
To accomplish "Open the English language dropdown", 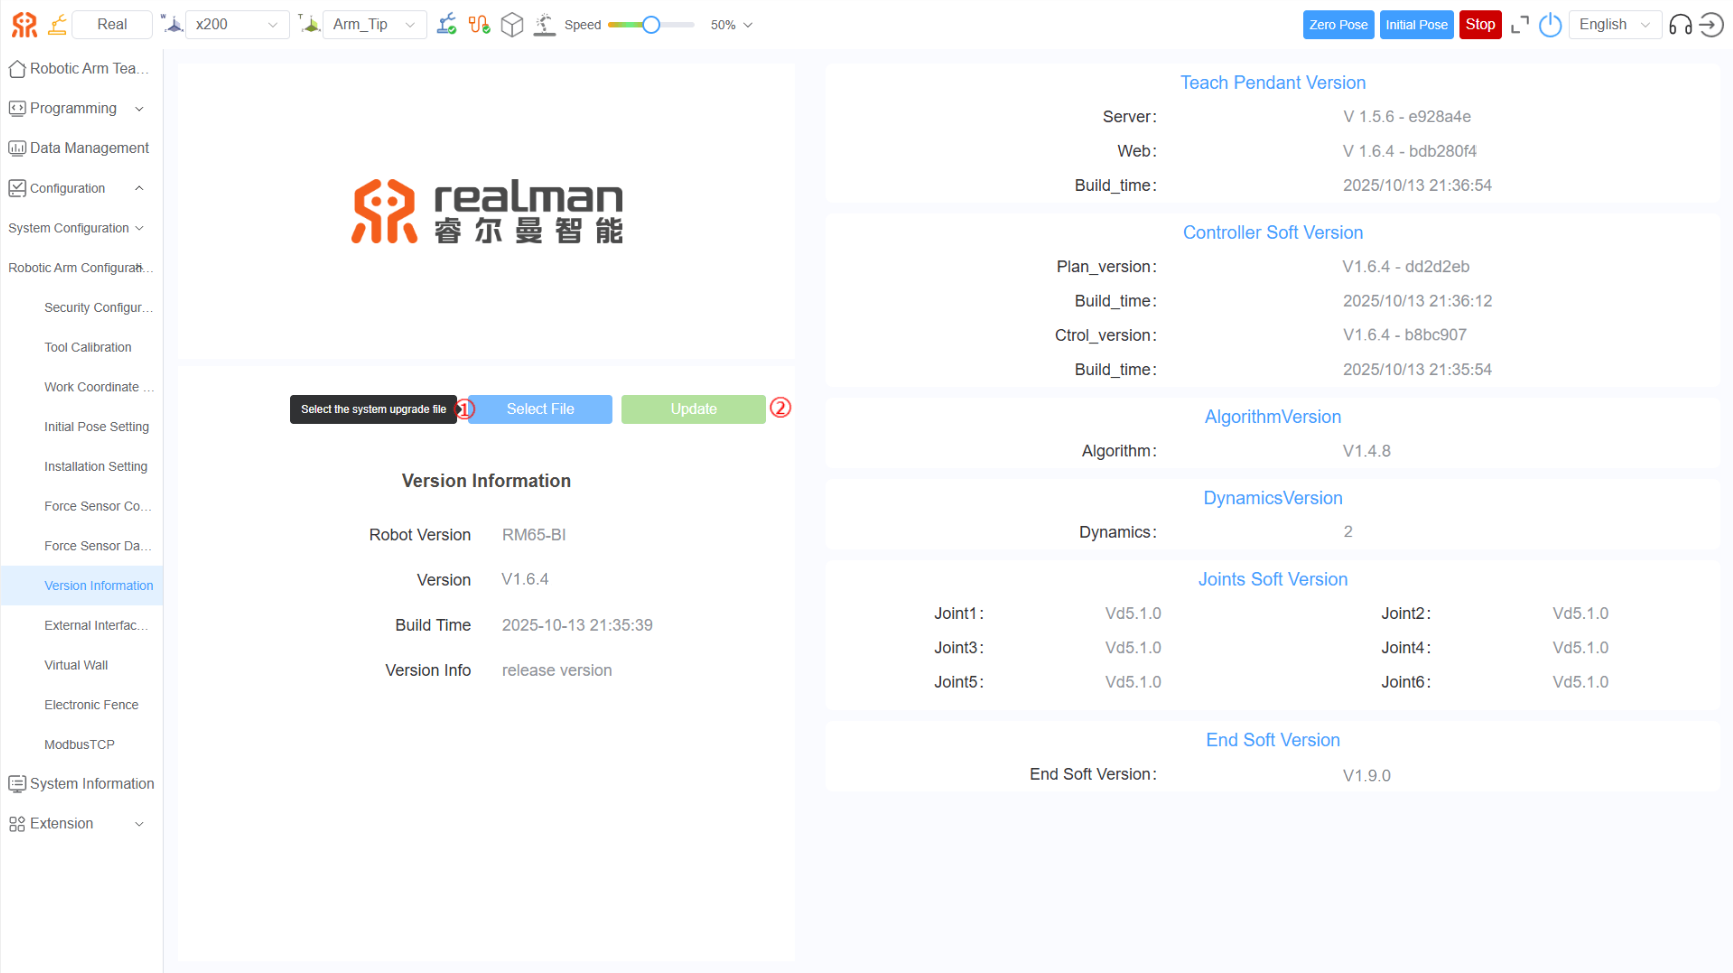I will click(1614, 24).
